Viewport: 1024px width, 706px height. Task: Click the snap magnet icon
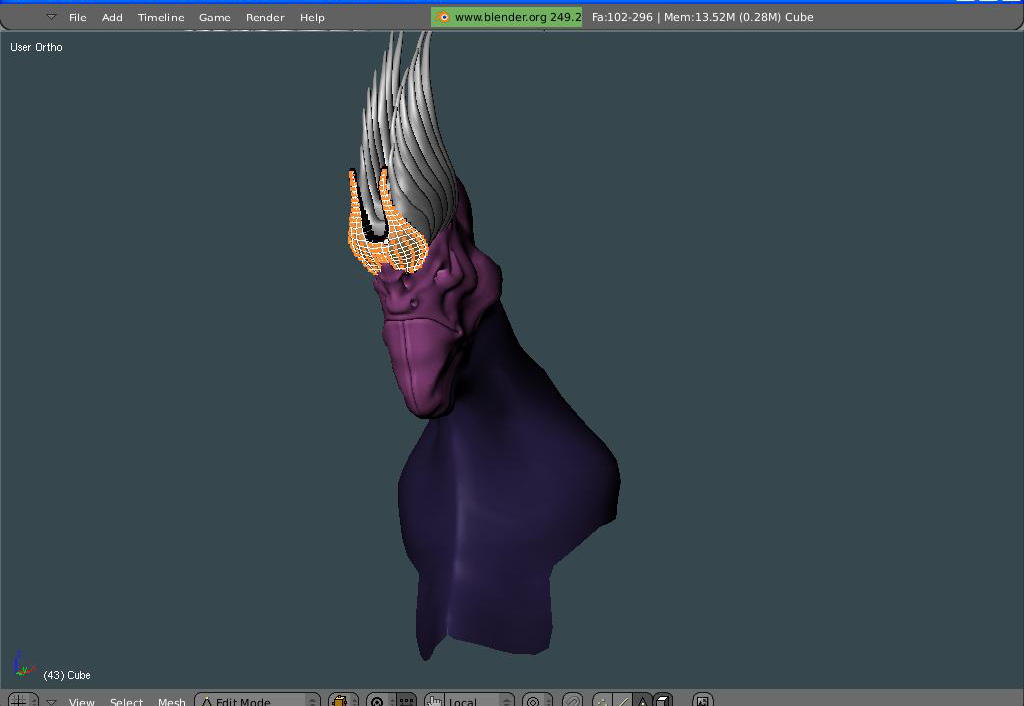(572, 701)
